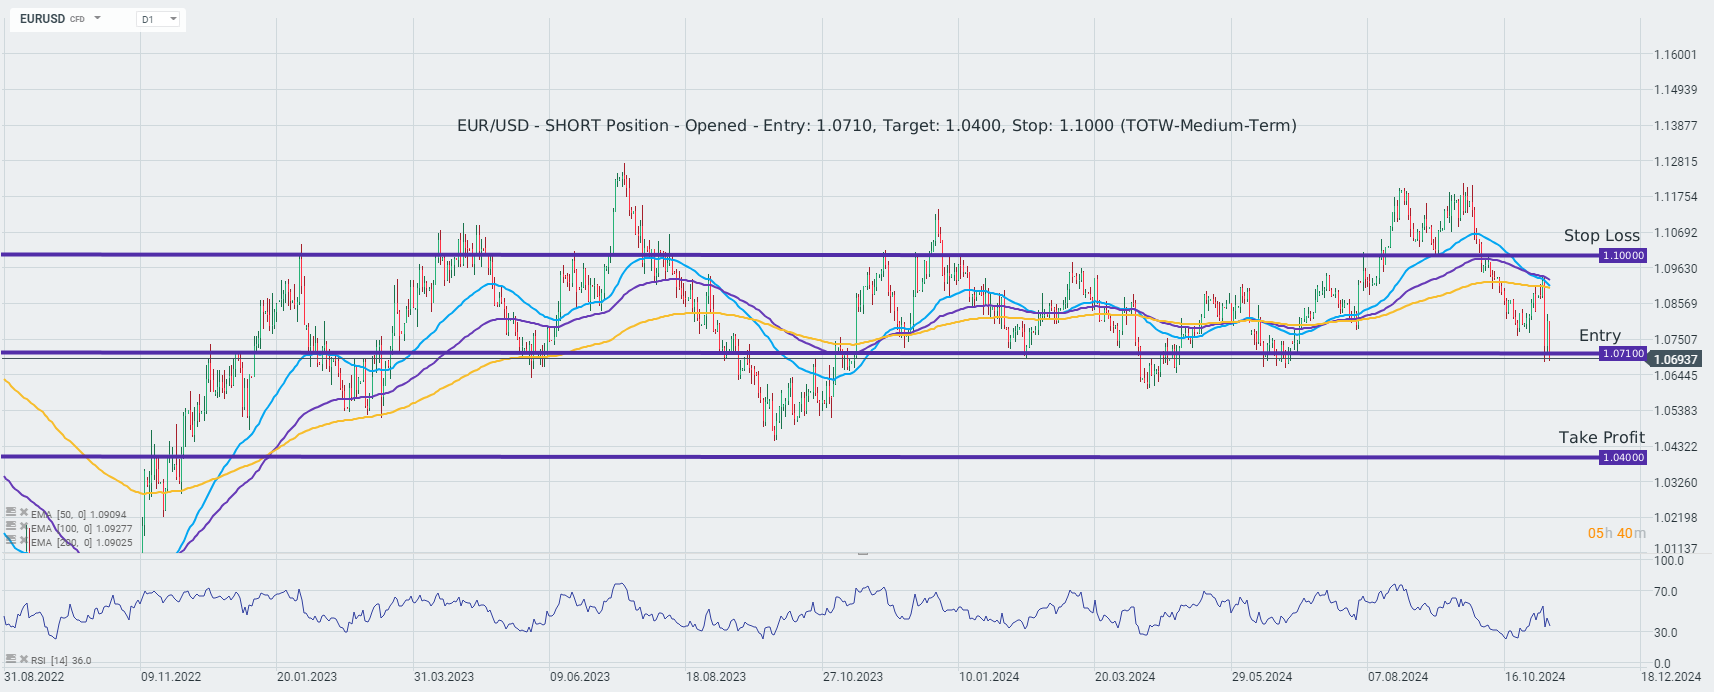Screen dimensions: 1714x692
Task: Click the current price label 1.06937
Action: (1675, 359)
